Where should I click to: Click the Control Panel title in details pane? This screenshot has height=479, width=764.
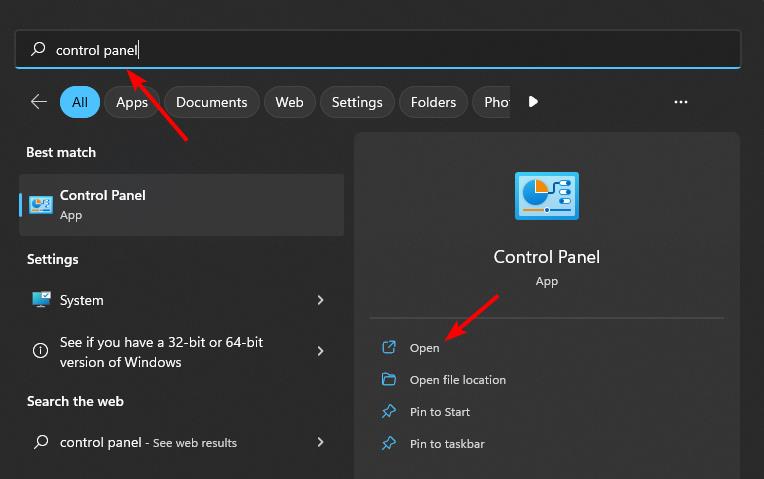coord(547,257)
